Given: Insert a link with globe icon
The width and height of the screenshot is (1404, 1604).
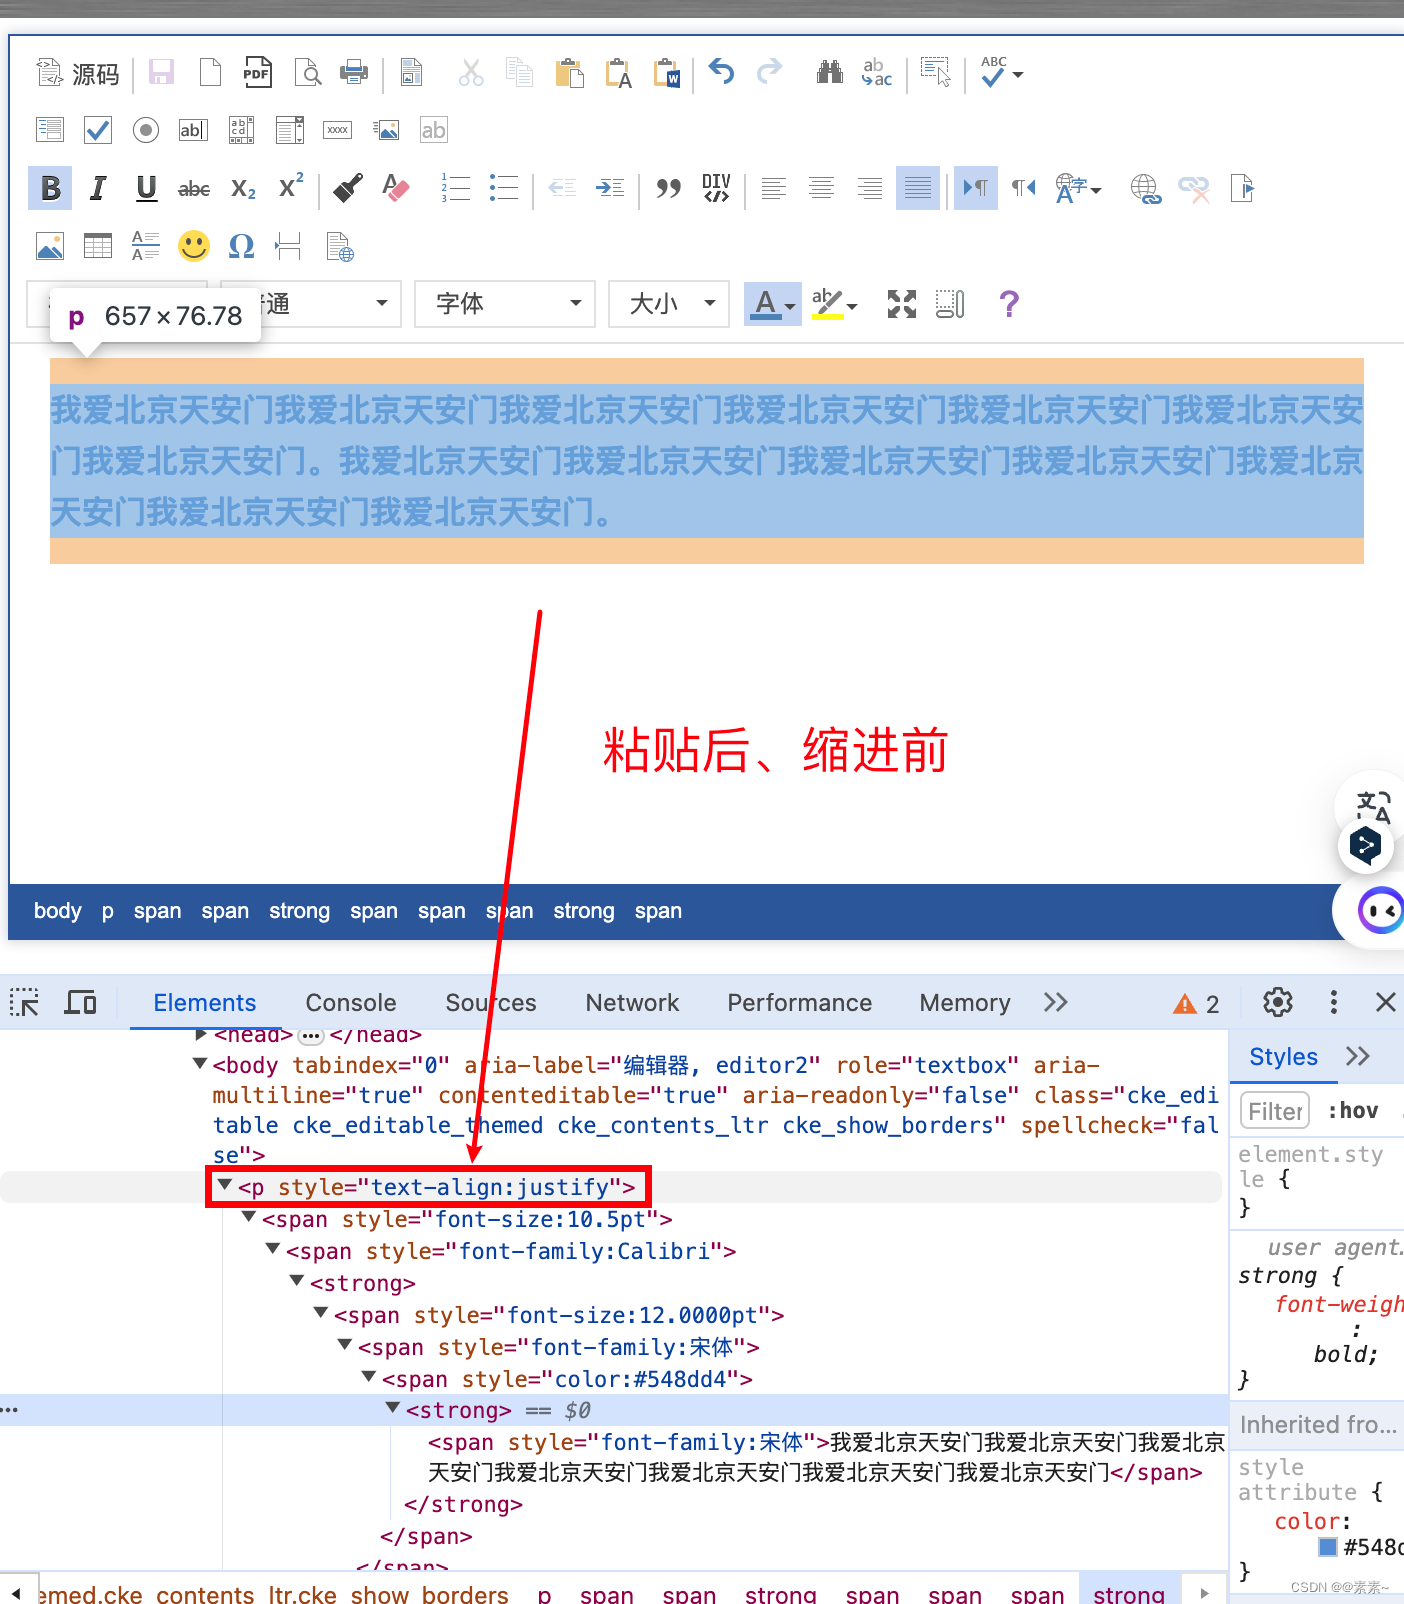Looking at the screenshot, I should click(x=1145, y=188).
